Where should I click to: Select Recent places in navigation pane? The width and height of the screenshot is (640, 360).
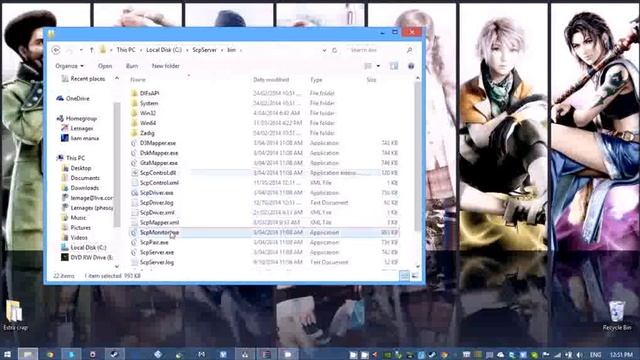(83, 79)
